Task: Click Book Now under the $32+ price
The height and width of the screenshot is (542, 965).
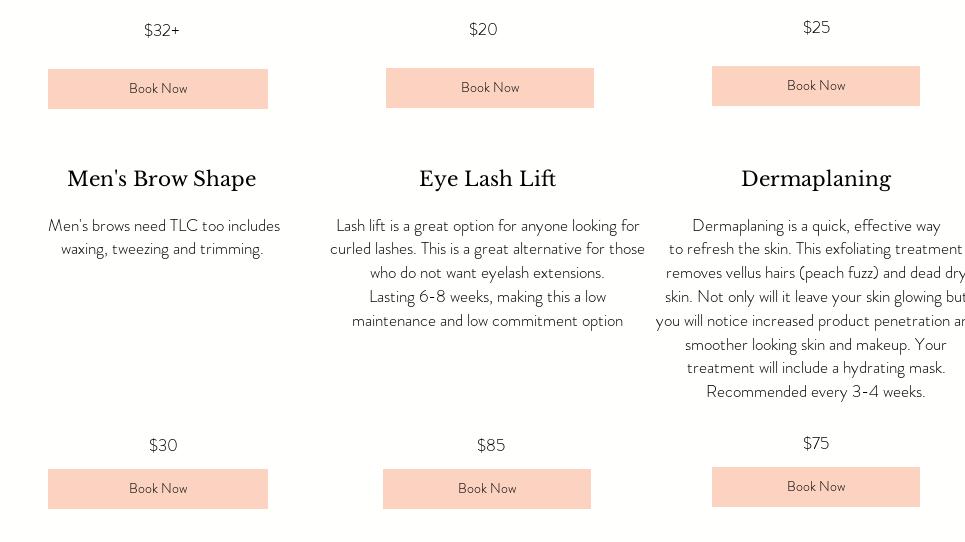Action: 158,89
